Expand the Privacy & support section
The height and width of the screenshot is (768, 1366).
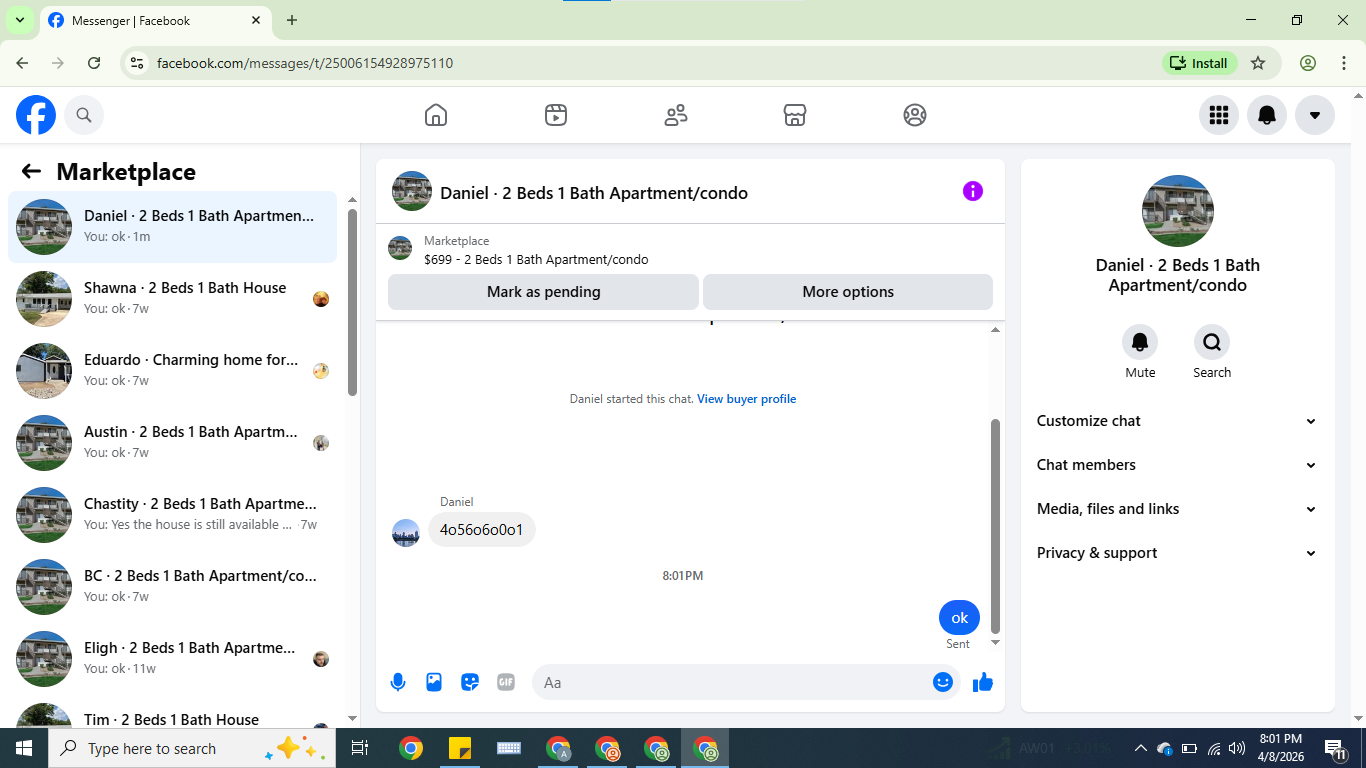pos(1178,553)
